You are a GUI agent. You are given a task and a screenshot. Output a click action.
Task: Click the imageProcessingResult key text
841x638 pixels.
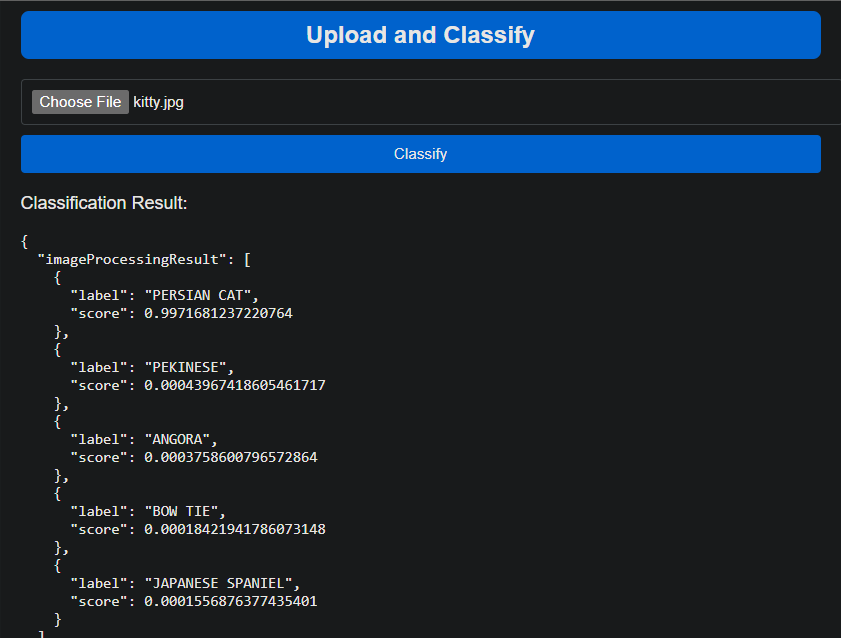pyautogui.click(x=132, y=259)
